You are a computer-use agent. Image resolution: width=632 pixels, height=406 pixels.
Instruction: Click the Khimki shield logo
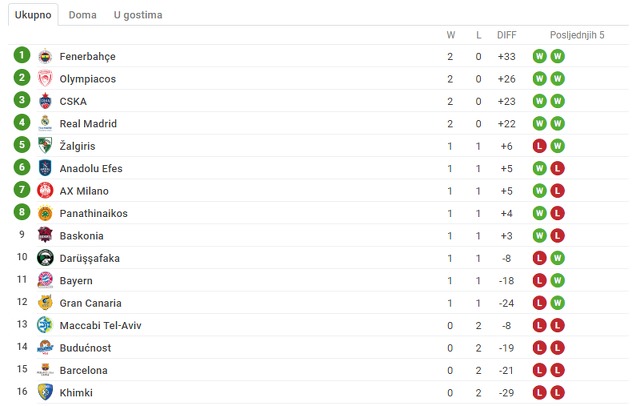(45, 392)
